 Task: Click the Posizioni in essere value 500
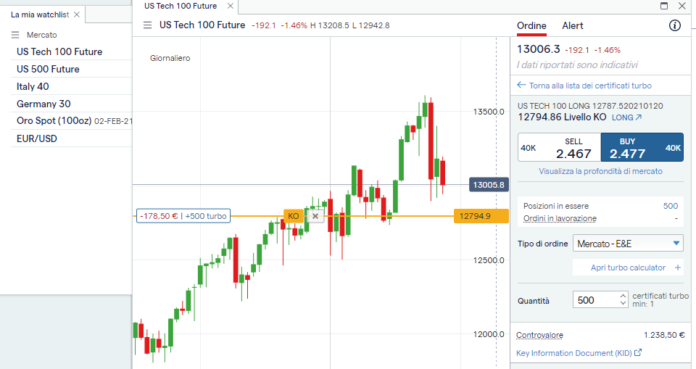coord(670,206)
